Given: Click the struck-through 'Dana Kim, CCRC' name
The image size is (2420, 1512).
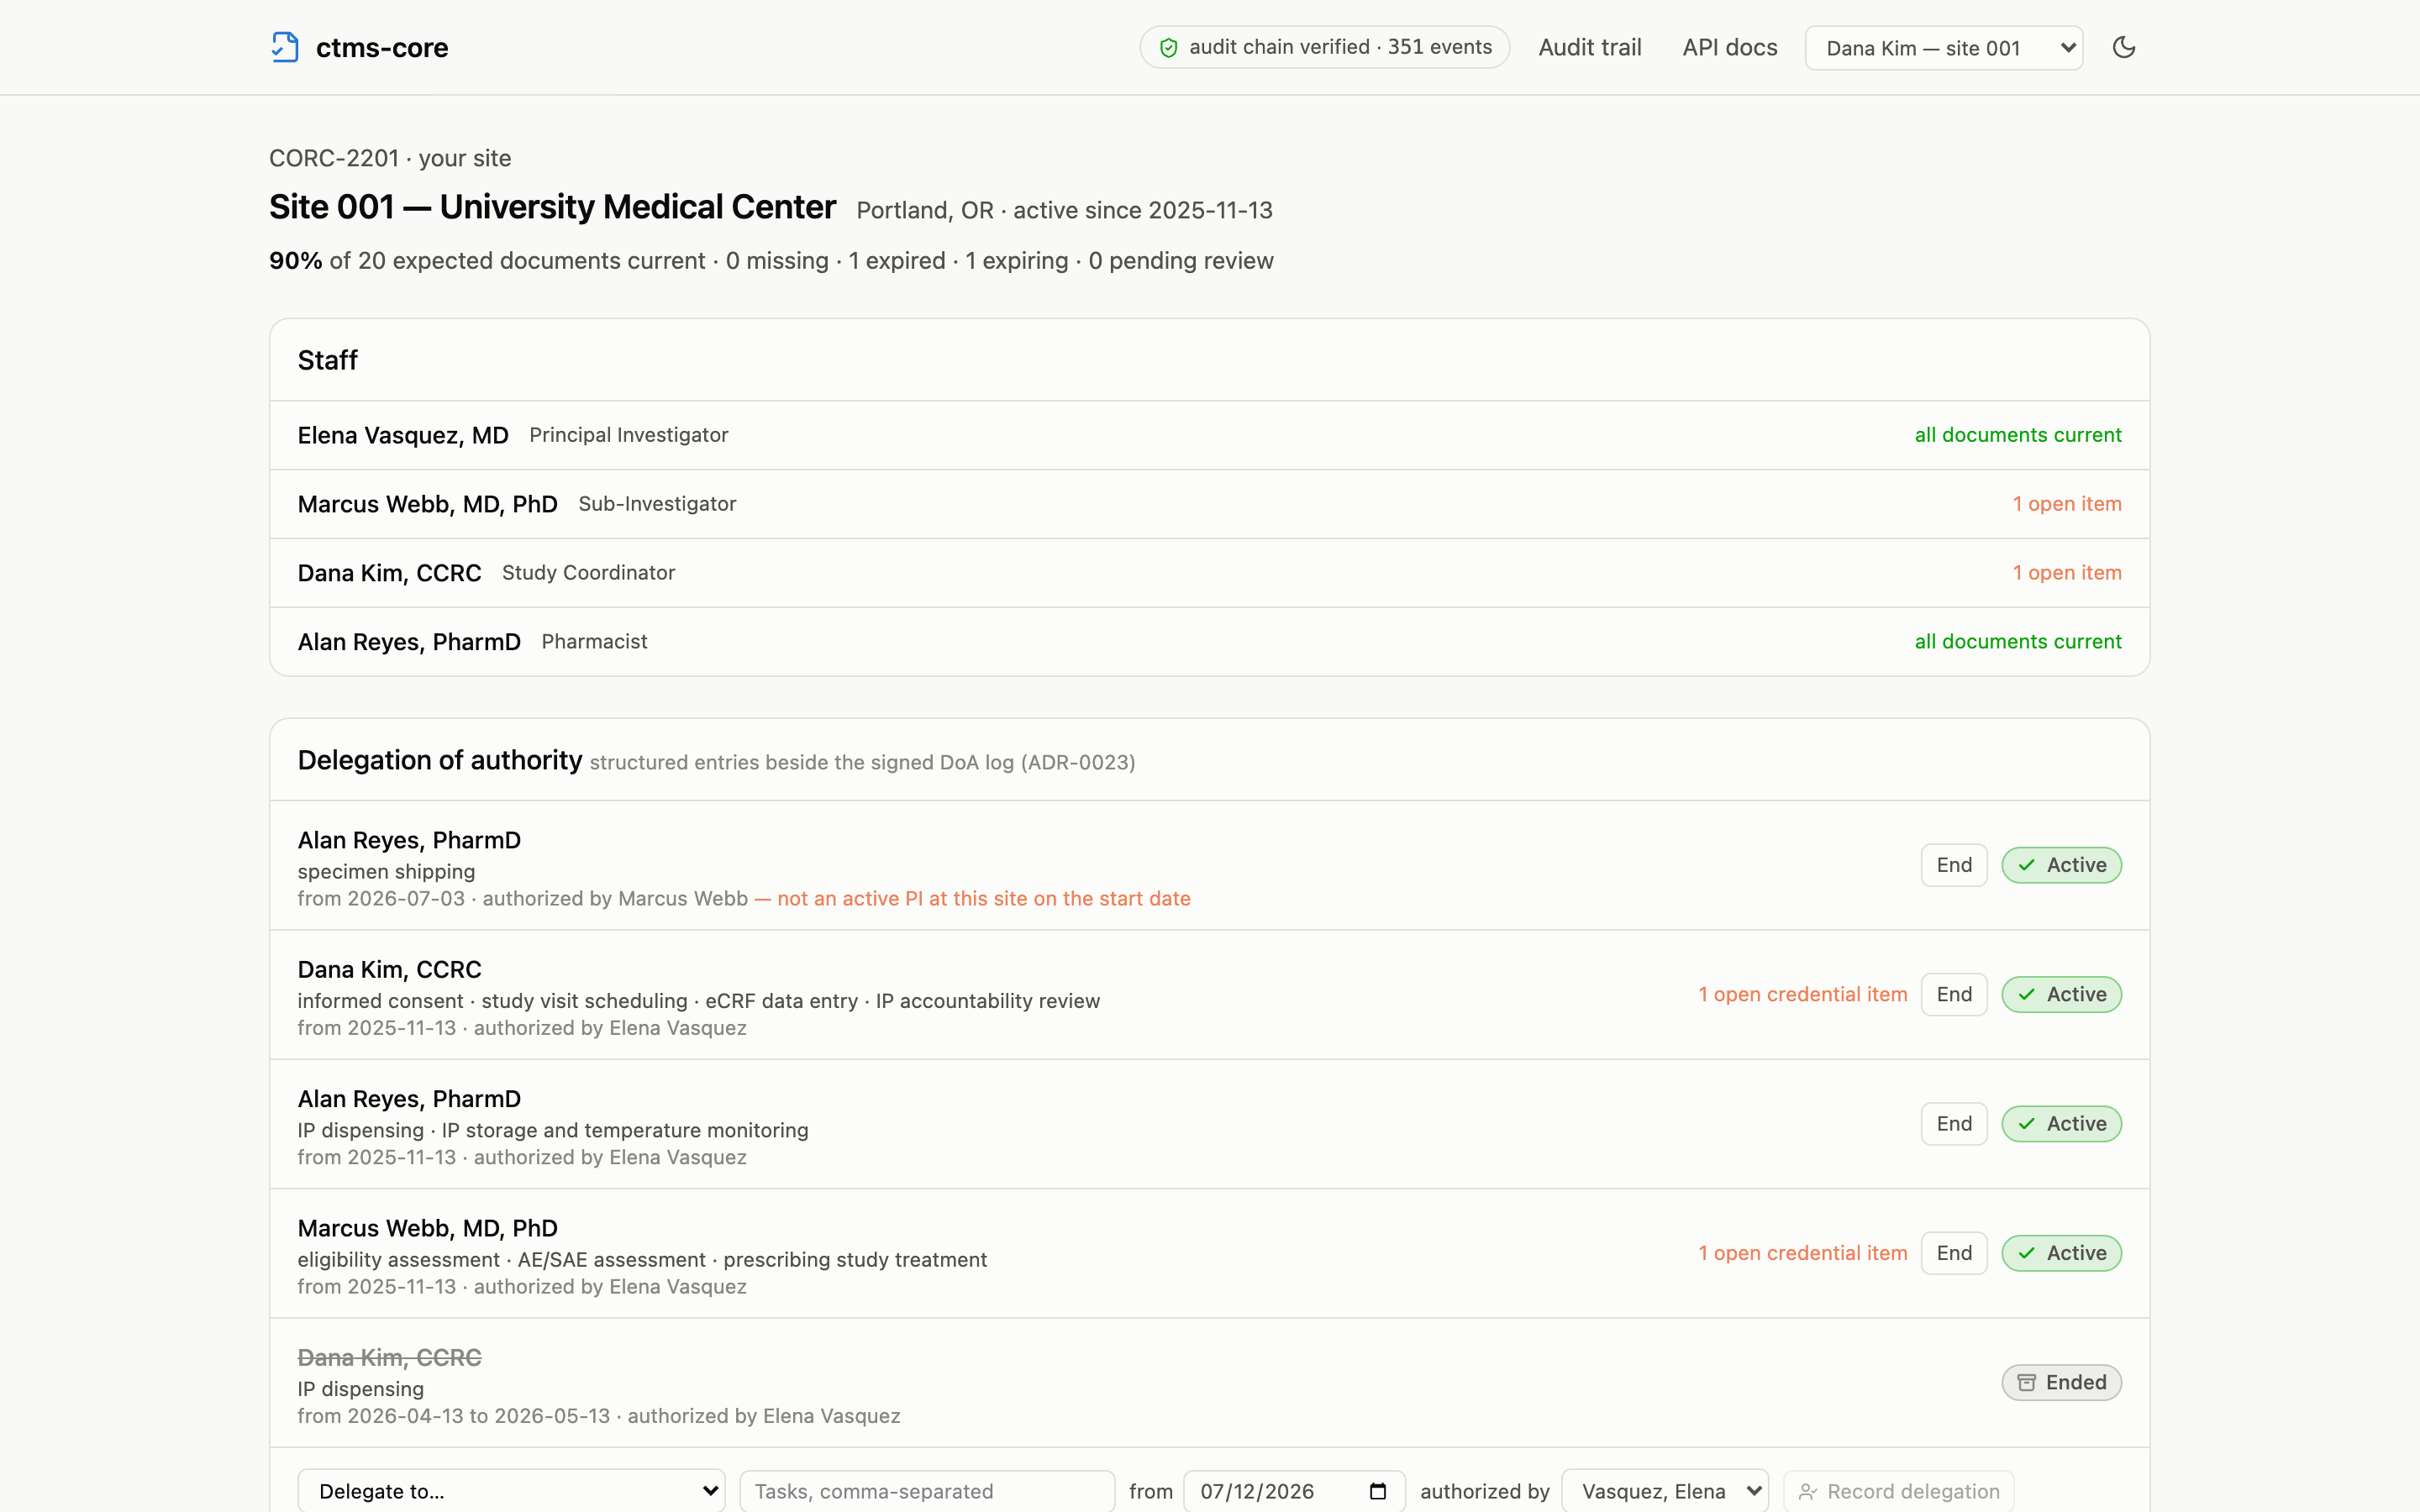Looking at the screenshot, I should coord(389,1357).
